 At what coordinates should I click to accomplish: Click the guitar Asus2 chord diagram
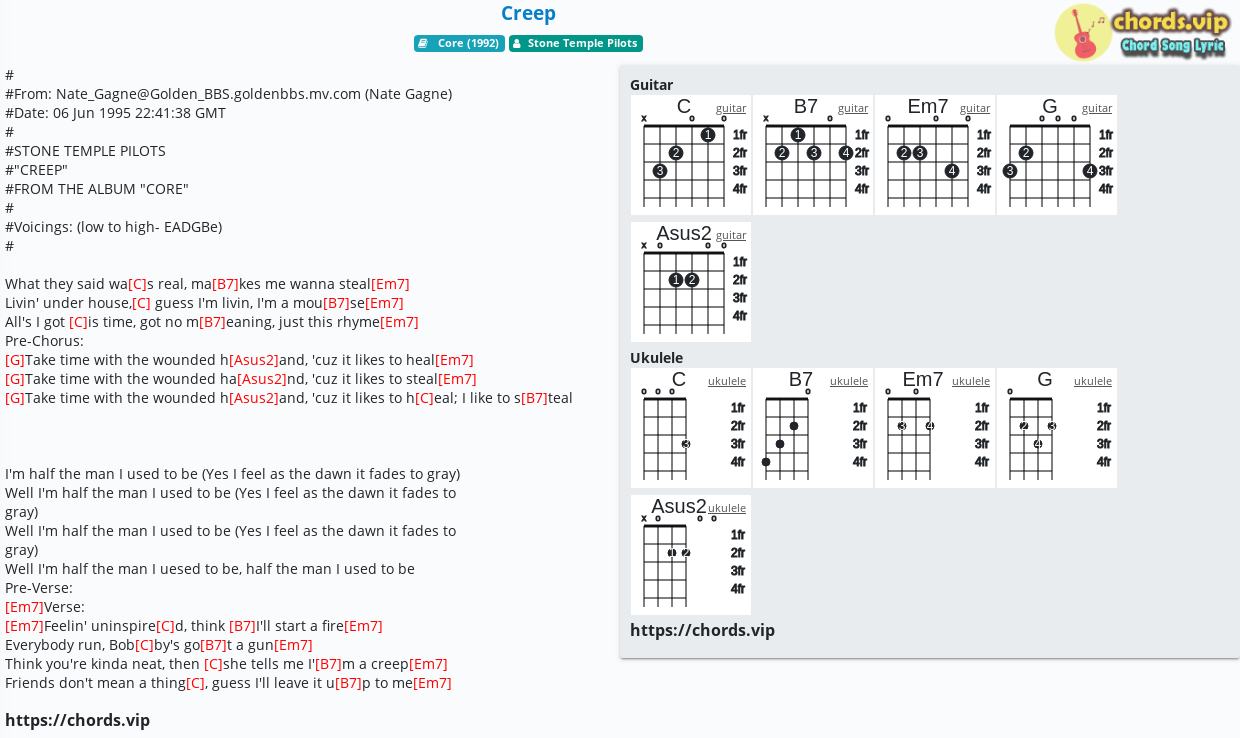[691, 282]
